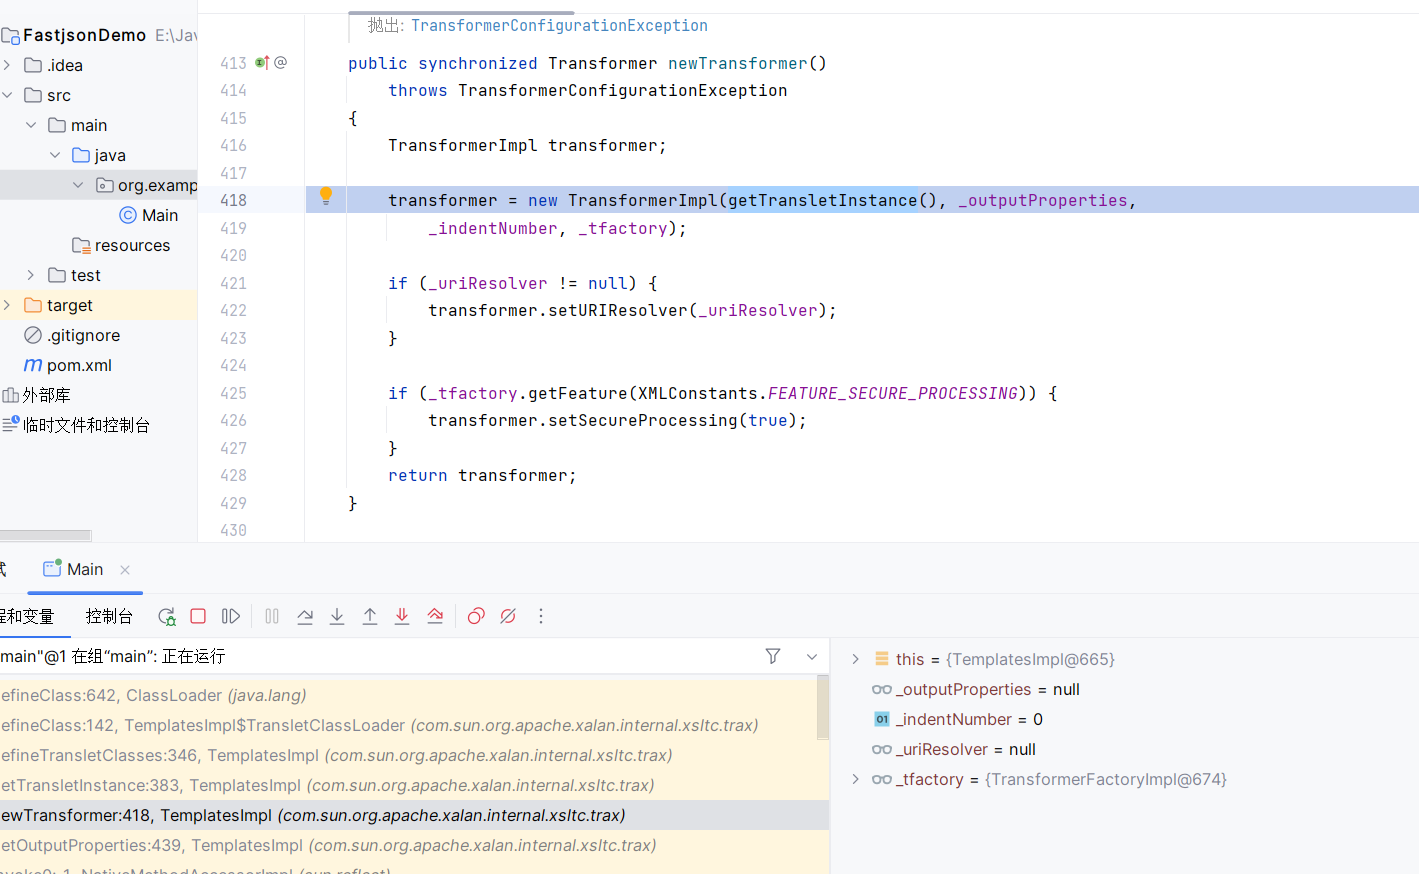Click 'return transformer;' on line 428

(x=482, y=475)
